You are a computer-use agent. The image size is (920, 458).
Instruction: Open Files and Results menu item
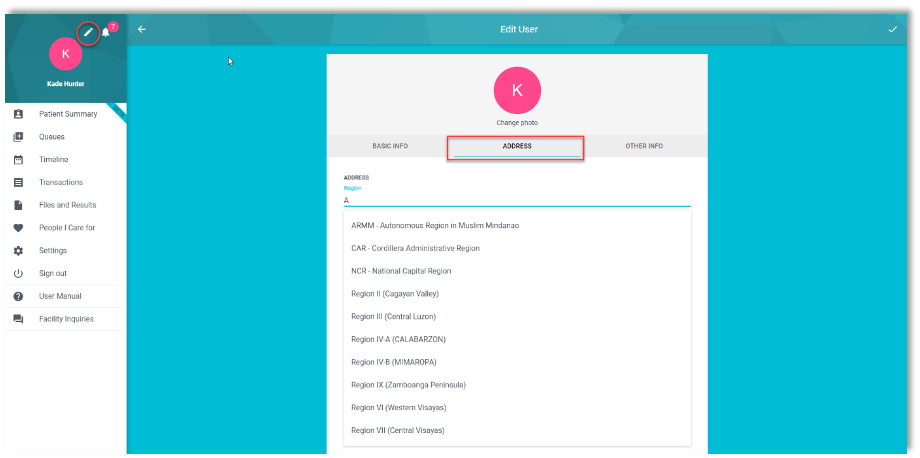[x=67, y=205]
